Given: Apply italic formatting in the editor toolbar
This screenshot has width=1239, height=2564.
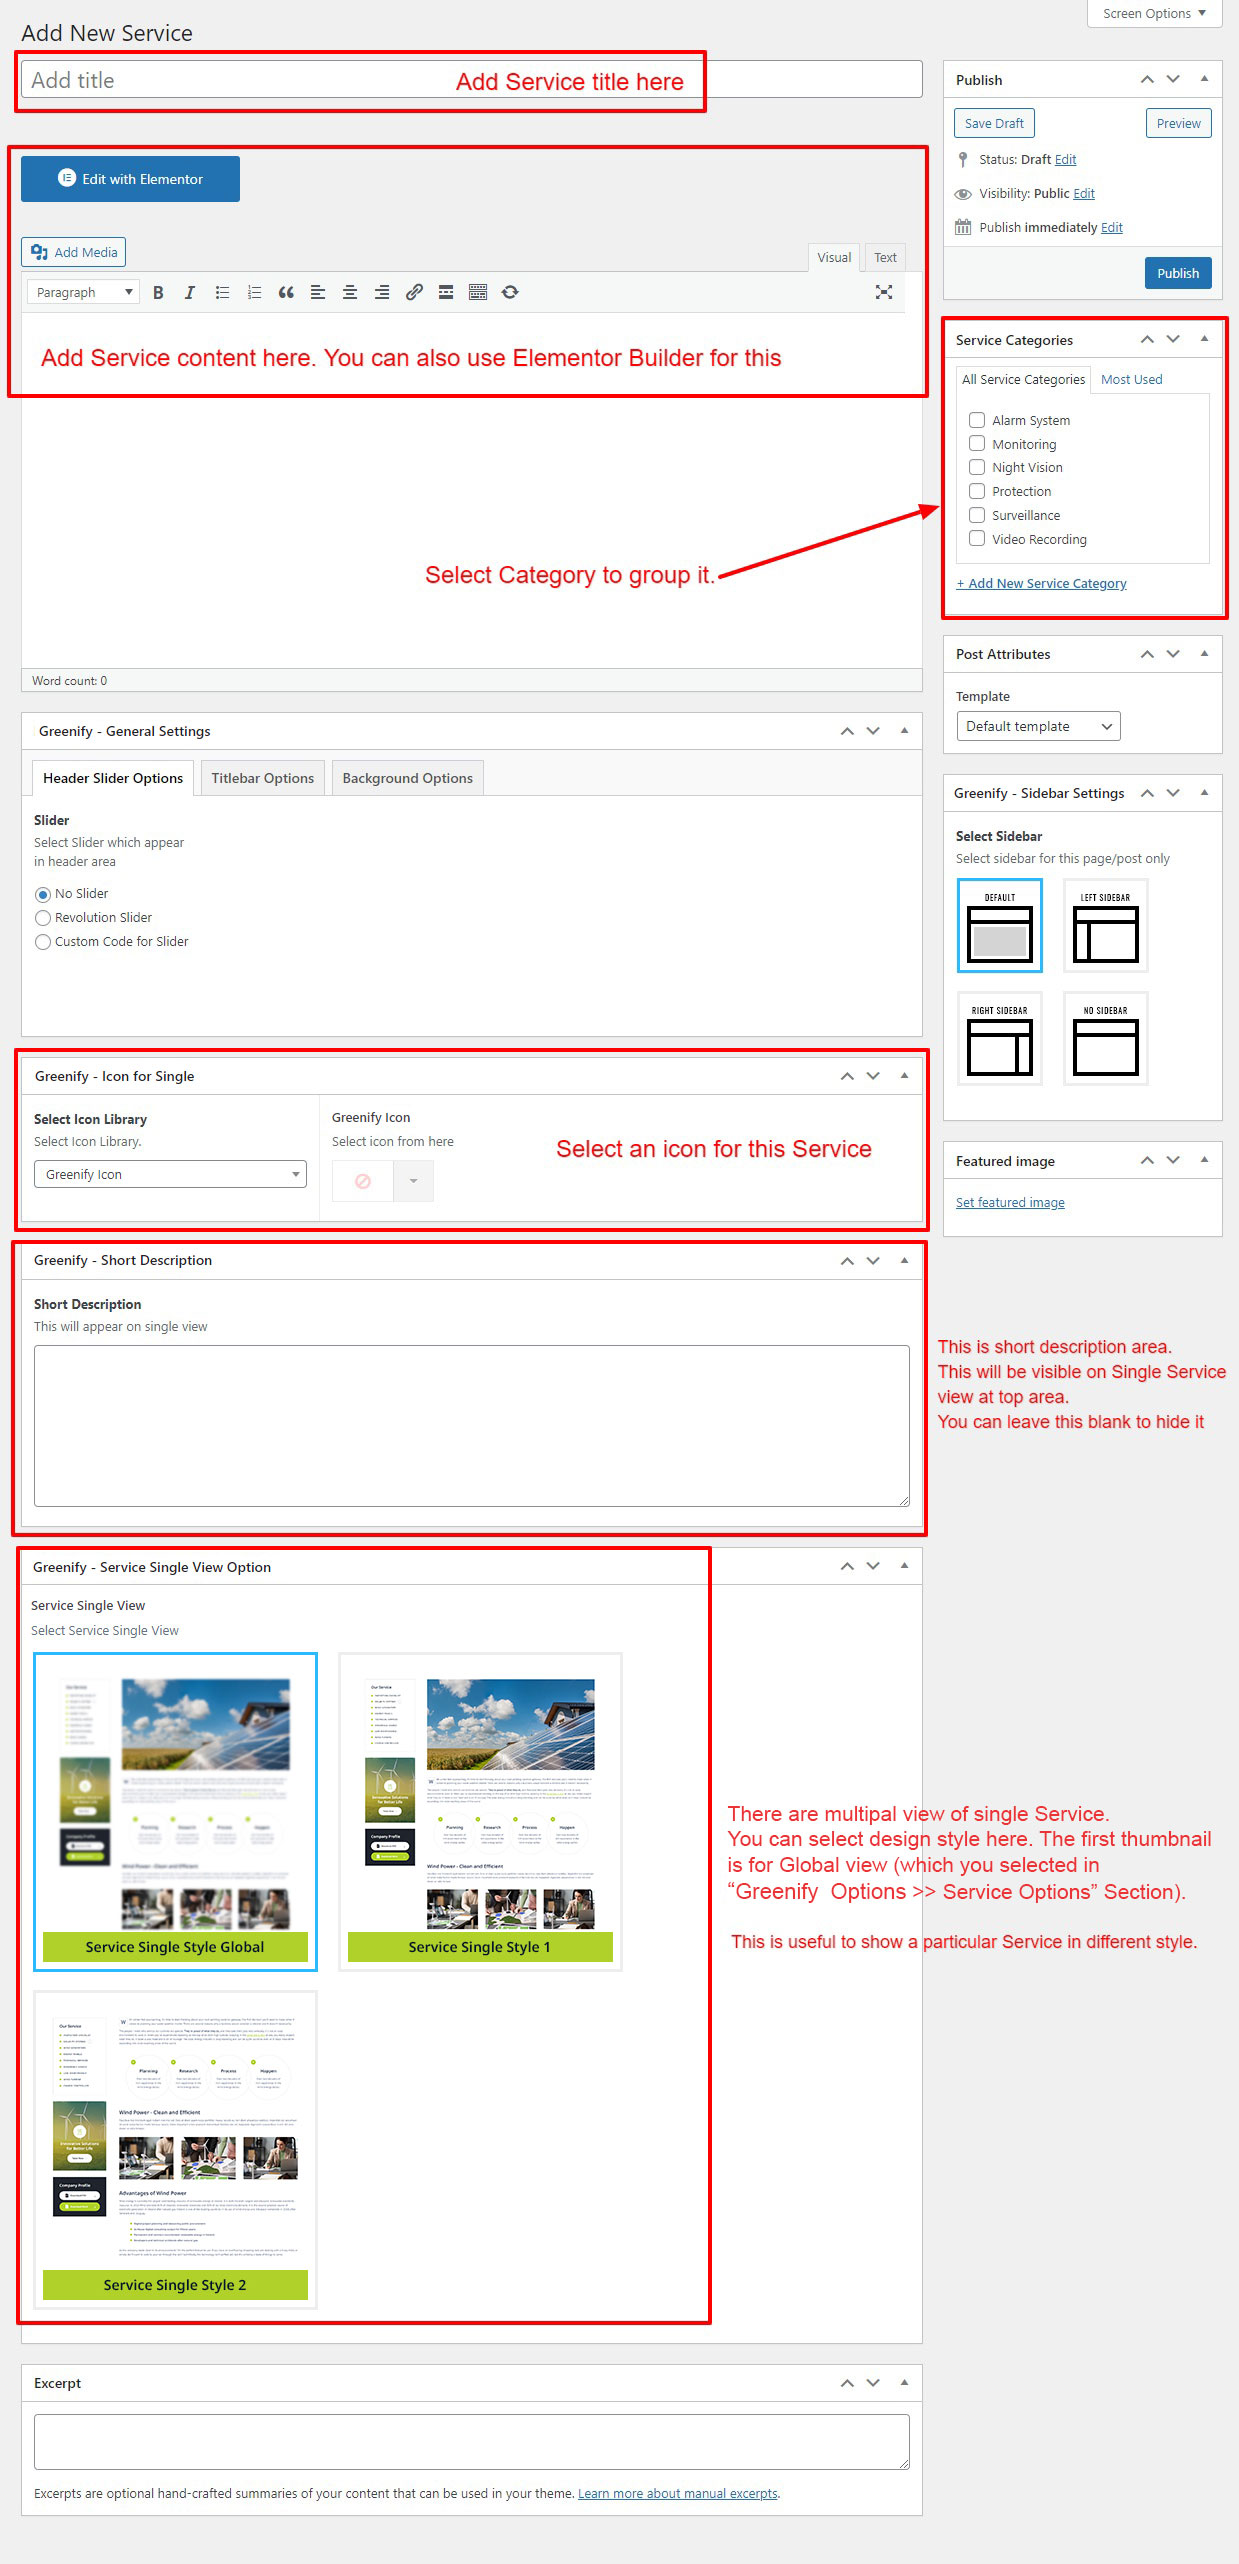Looking at the screenshot, I should (190, 292).
